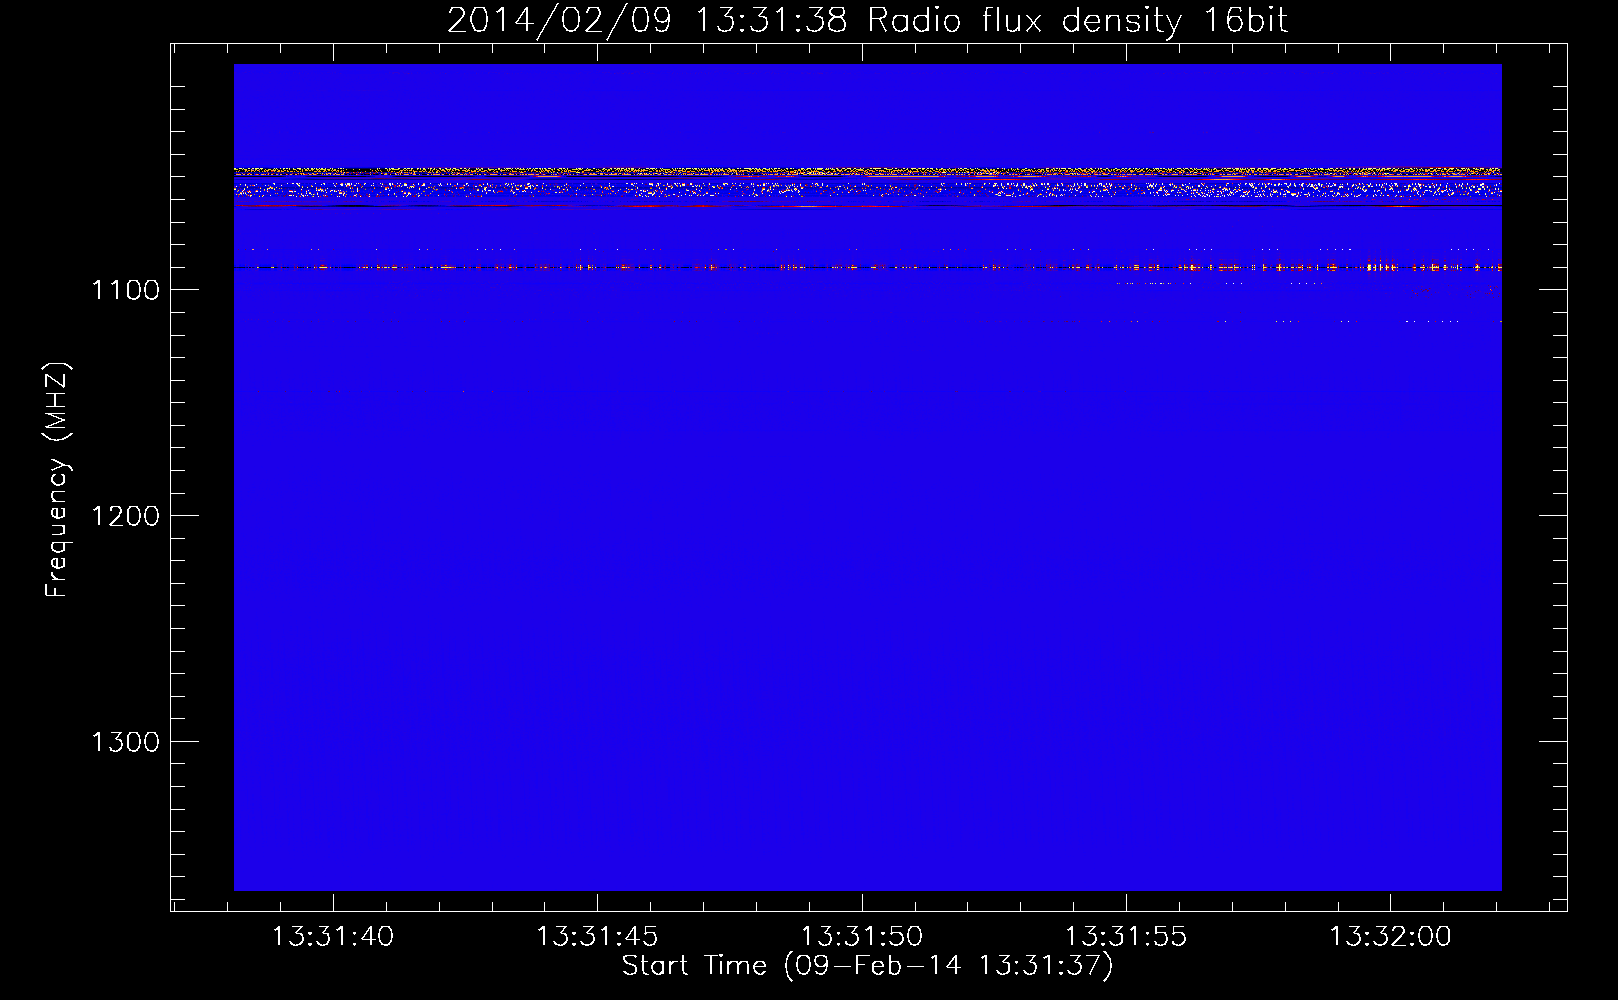Click the 1300 frequency tick label

125,742
